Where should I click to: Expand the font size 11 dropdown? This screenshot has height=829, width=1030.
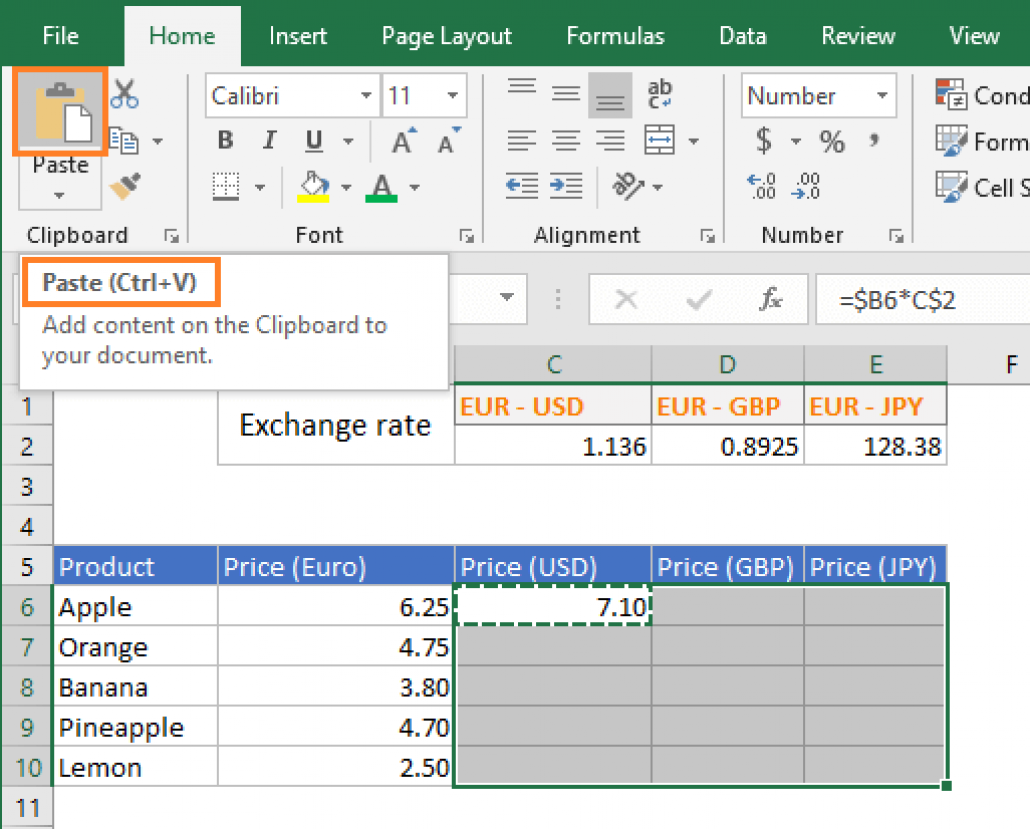tap(453, 96)
